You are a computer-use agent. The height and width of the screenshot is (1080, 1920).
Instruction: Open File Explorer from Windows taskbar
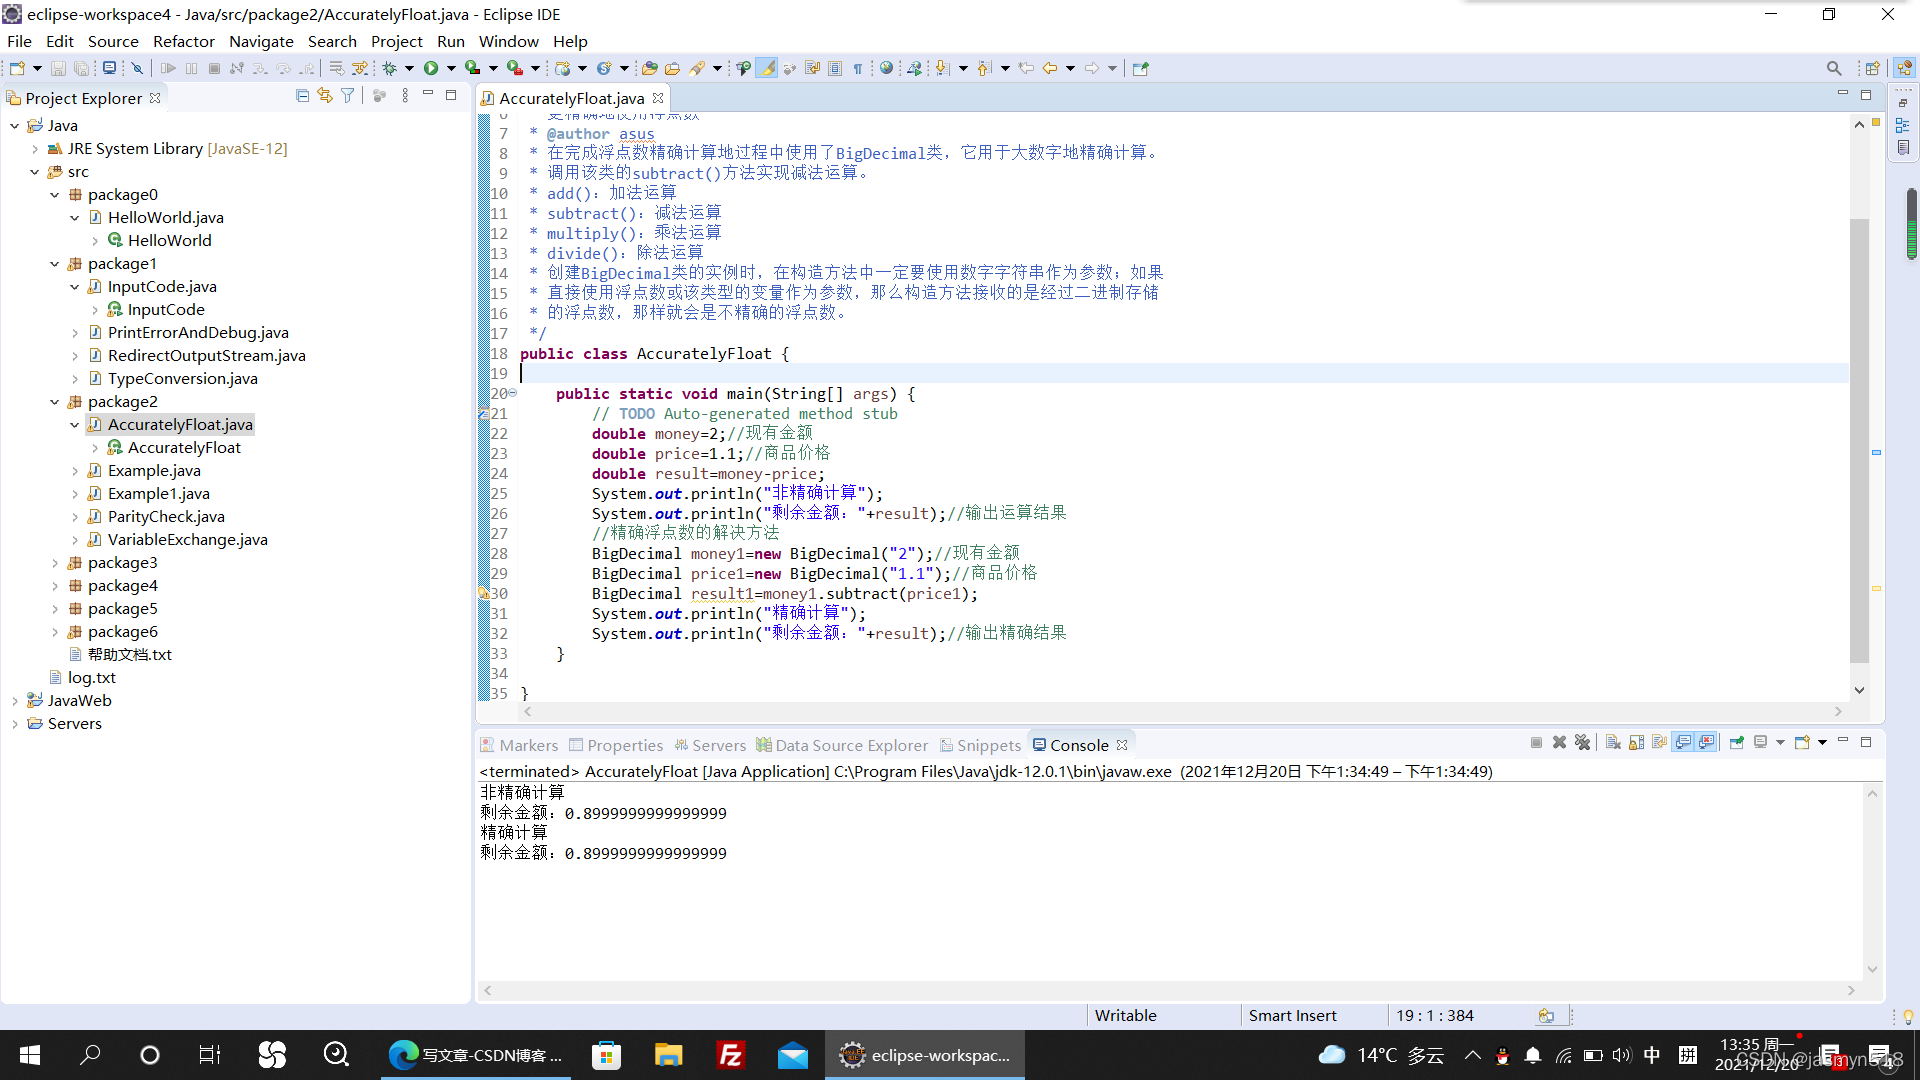pos(668,1055)
